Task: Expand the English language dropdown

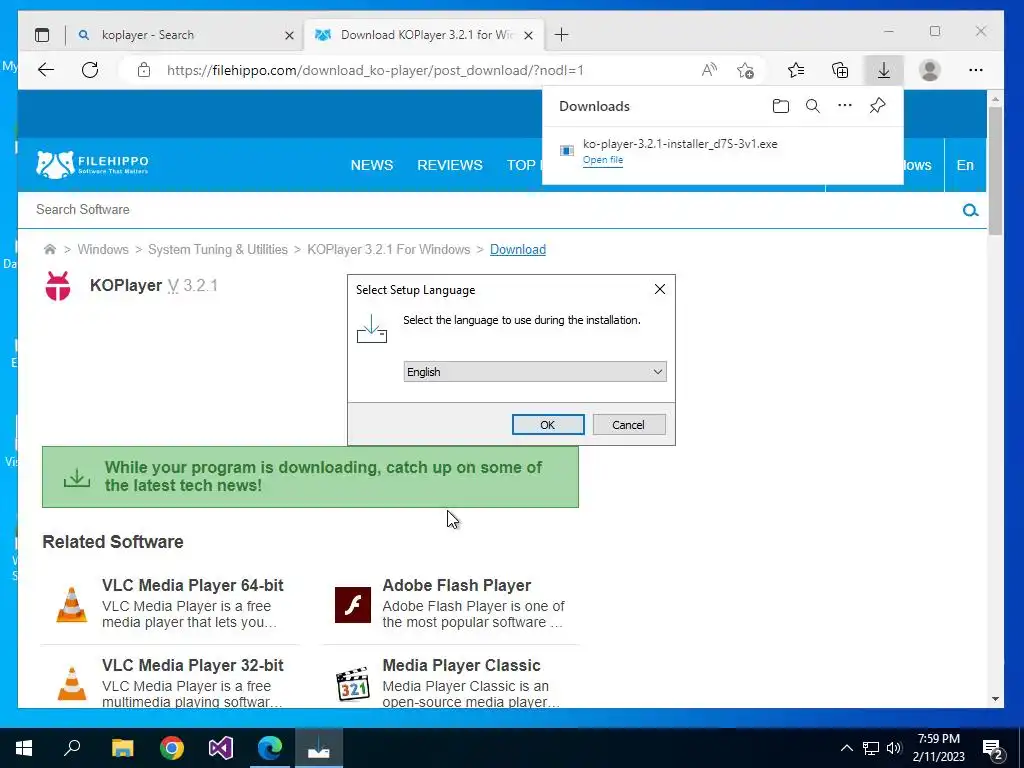Action: click(x=535, y=372)
